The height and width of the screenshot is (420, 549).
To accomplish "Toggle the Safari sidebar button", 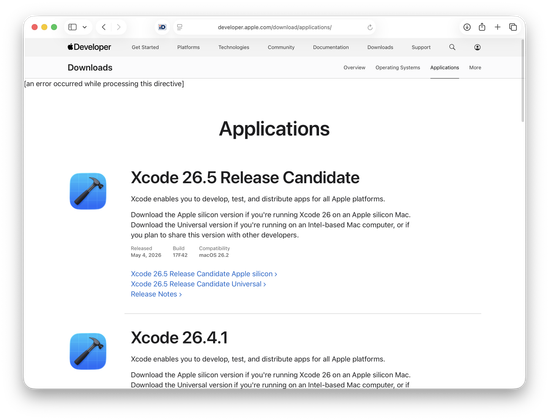I will tap(72, 27).
